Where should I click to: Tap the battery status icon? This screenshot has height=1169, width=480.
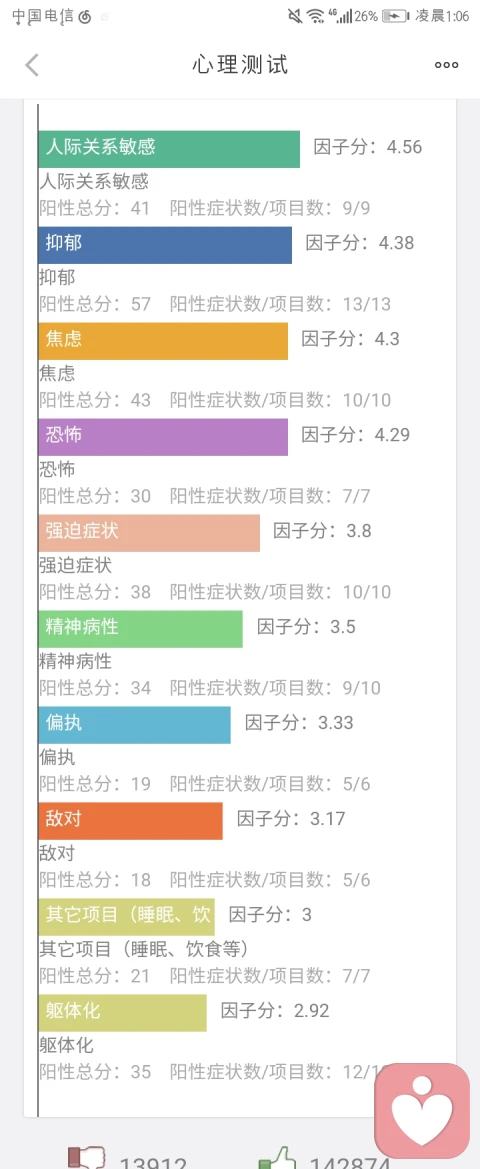pos(395,16)
